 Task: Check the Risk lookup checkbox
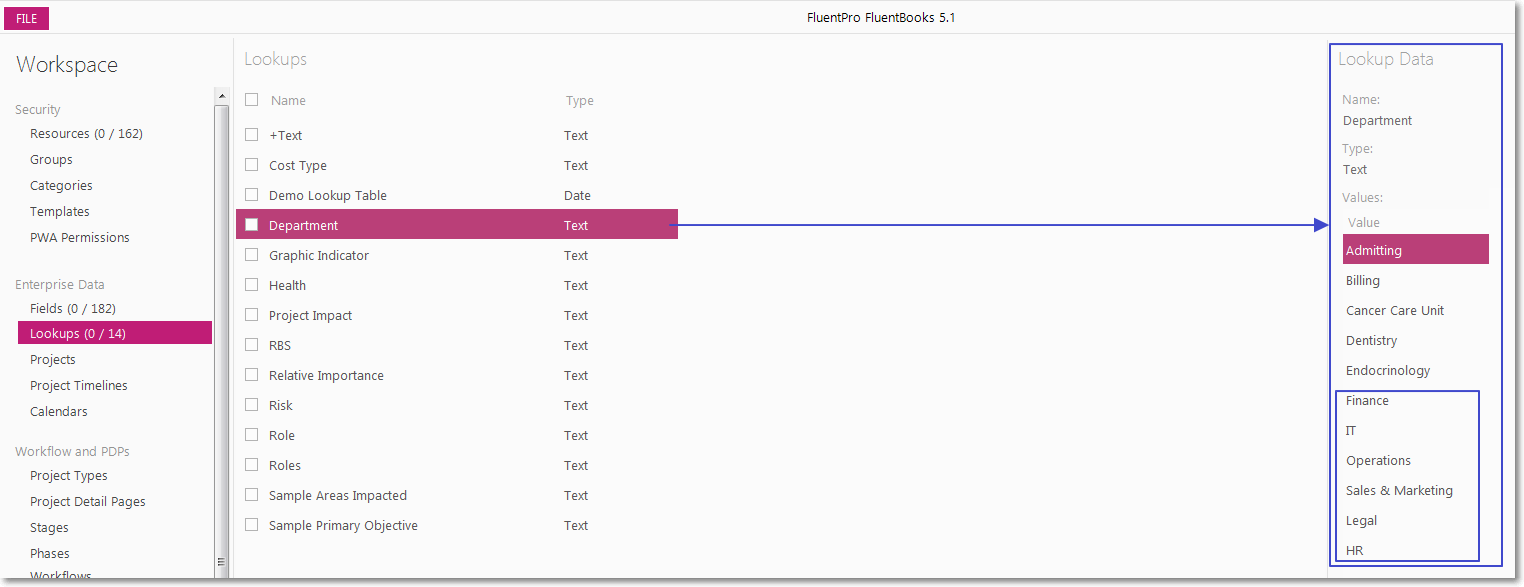252,405
